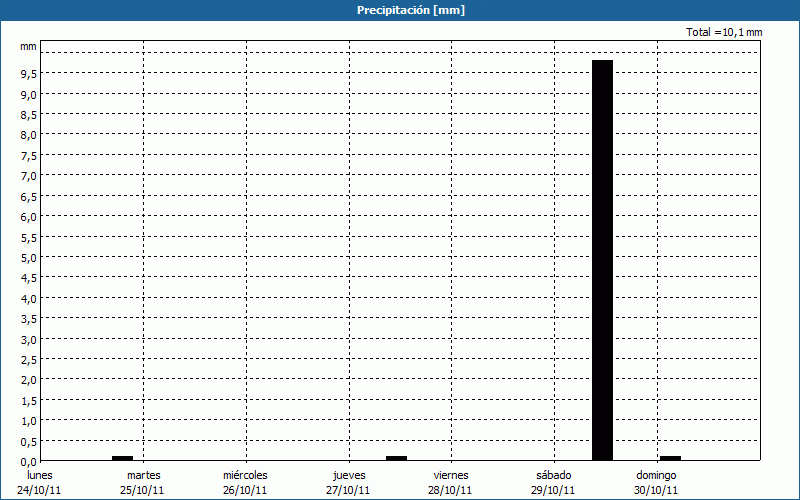Click the 'viernes' day label

451,475
